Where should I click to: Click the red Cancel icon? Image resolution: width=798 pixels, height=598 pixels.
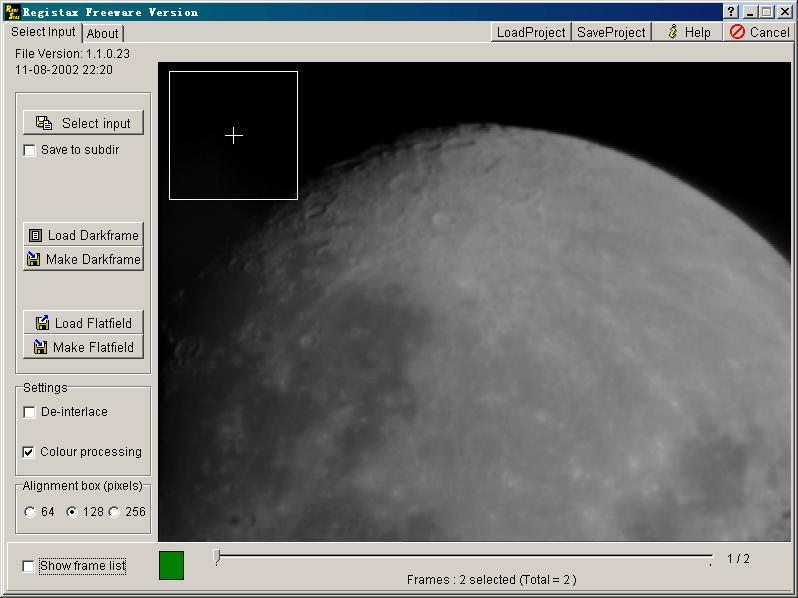(x=737, y=32)
